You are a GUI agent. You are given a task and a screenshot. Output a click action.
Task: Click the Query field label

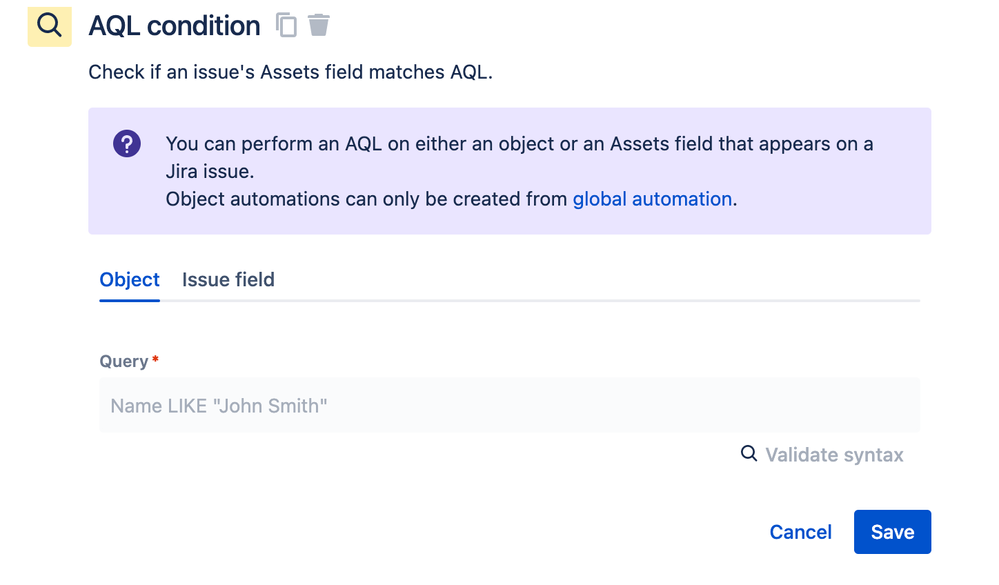124,361
